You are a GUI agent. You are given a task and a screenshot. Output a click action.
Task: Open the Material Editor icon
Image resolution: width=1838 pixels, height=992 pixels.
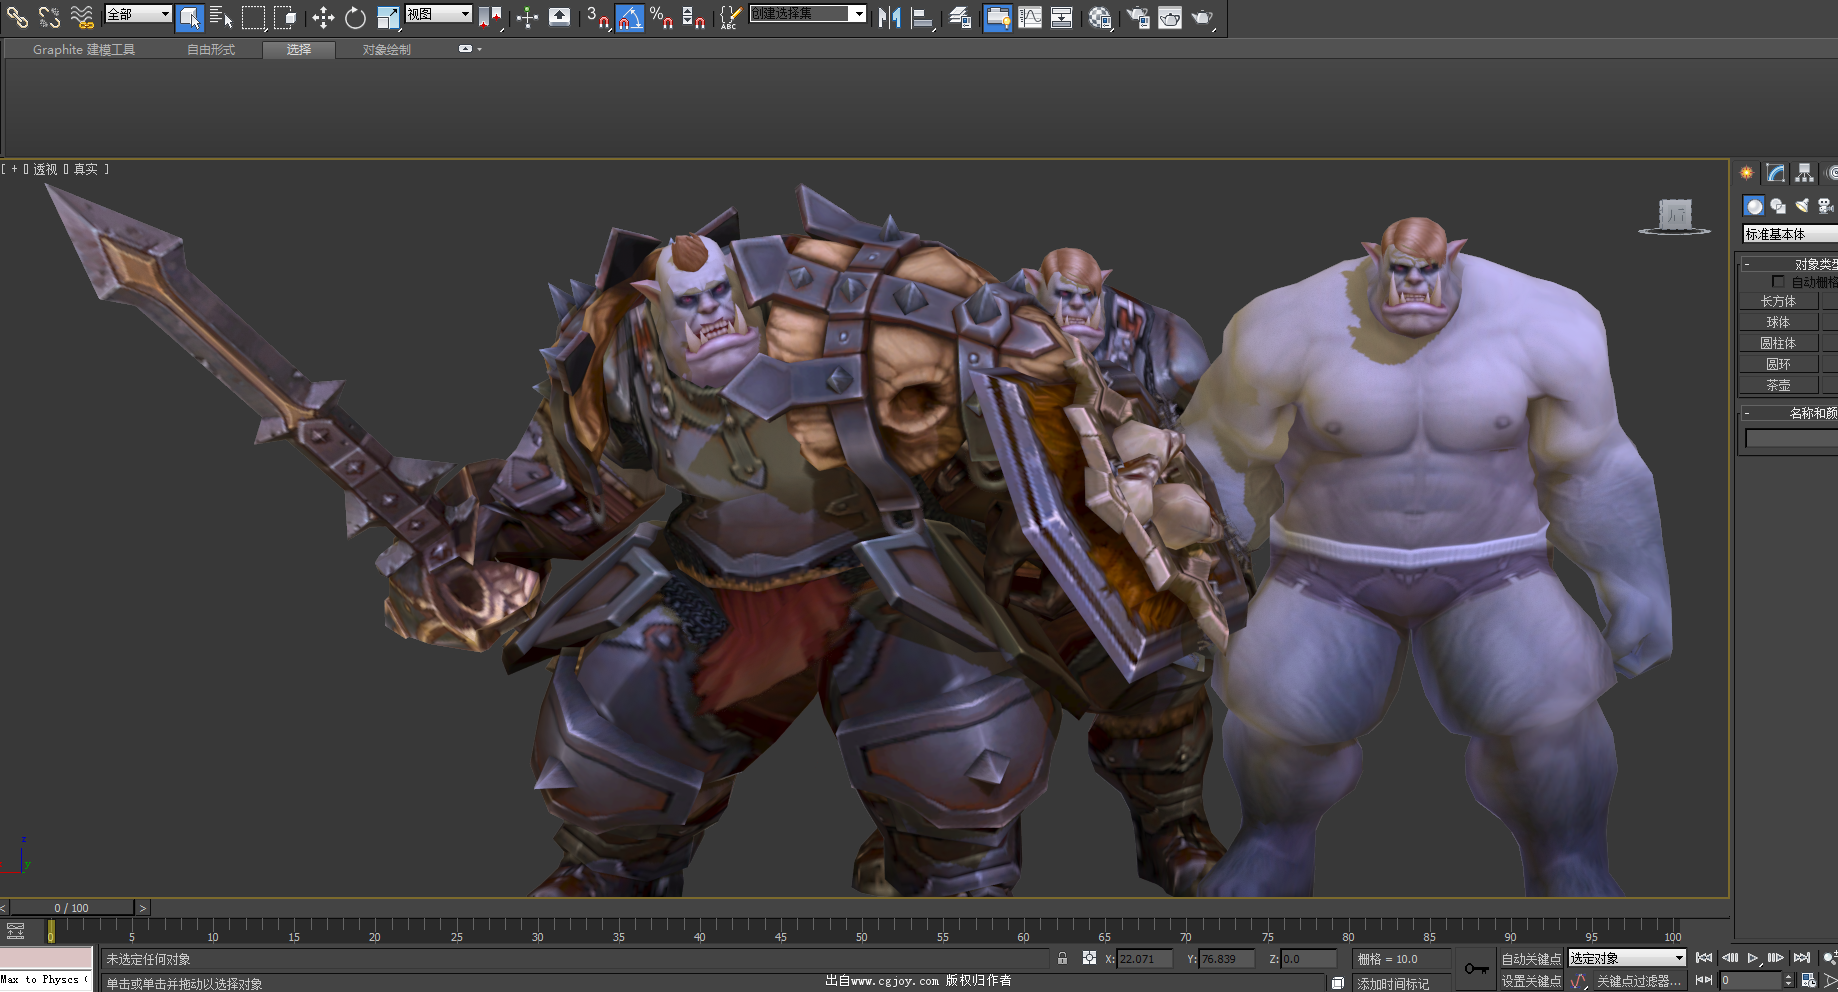[1100, 17]
